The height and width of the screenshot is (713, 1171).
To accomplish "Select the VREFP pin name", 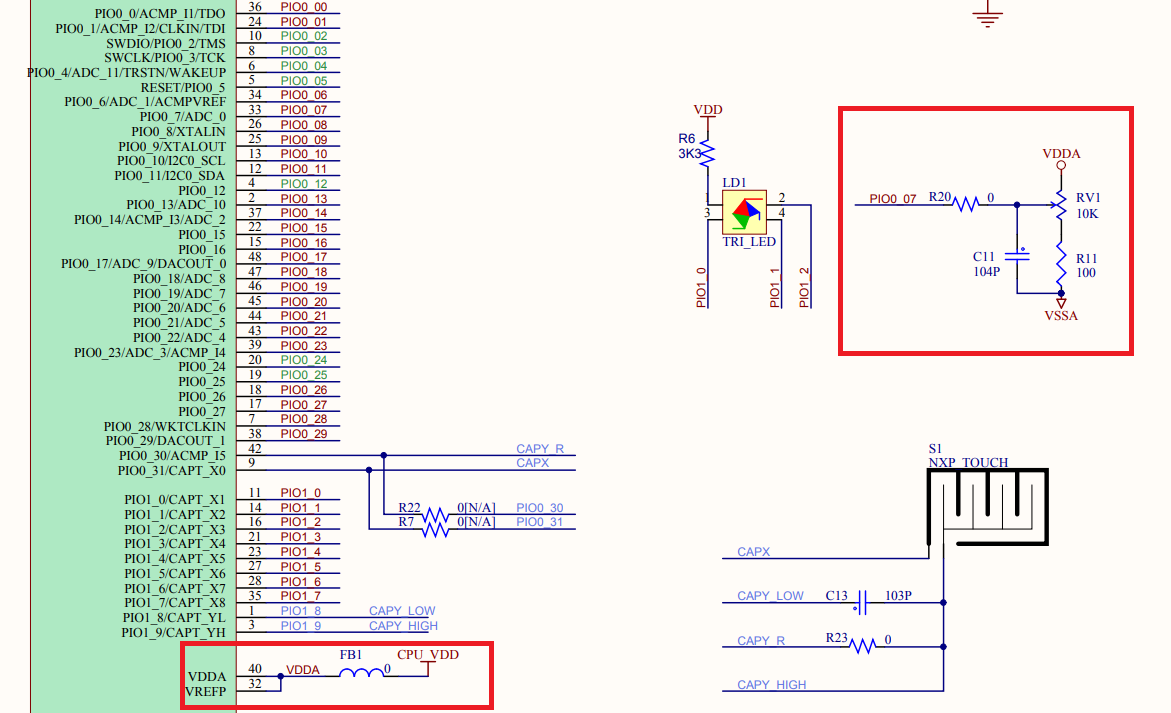I will coord(205,691).
